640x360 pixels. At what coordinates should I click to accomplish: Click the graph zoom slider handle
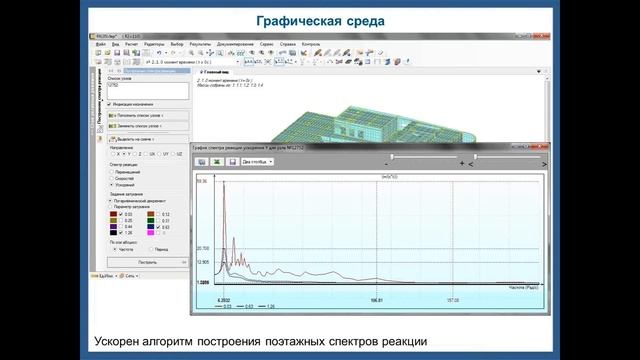coord(392,157)
